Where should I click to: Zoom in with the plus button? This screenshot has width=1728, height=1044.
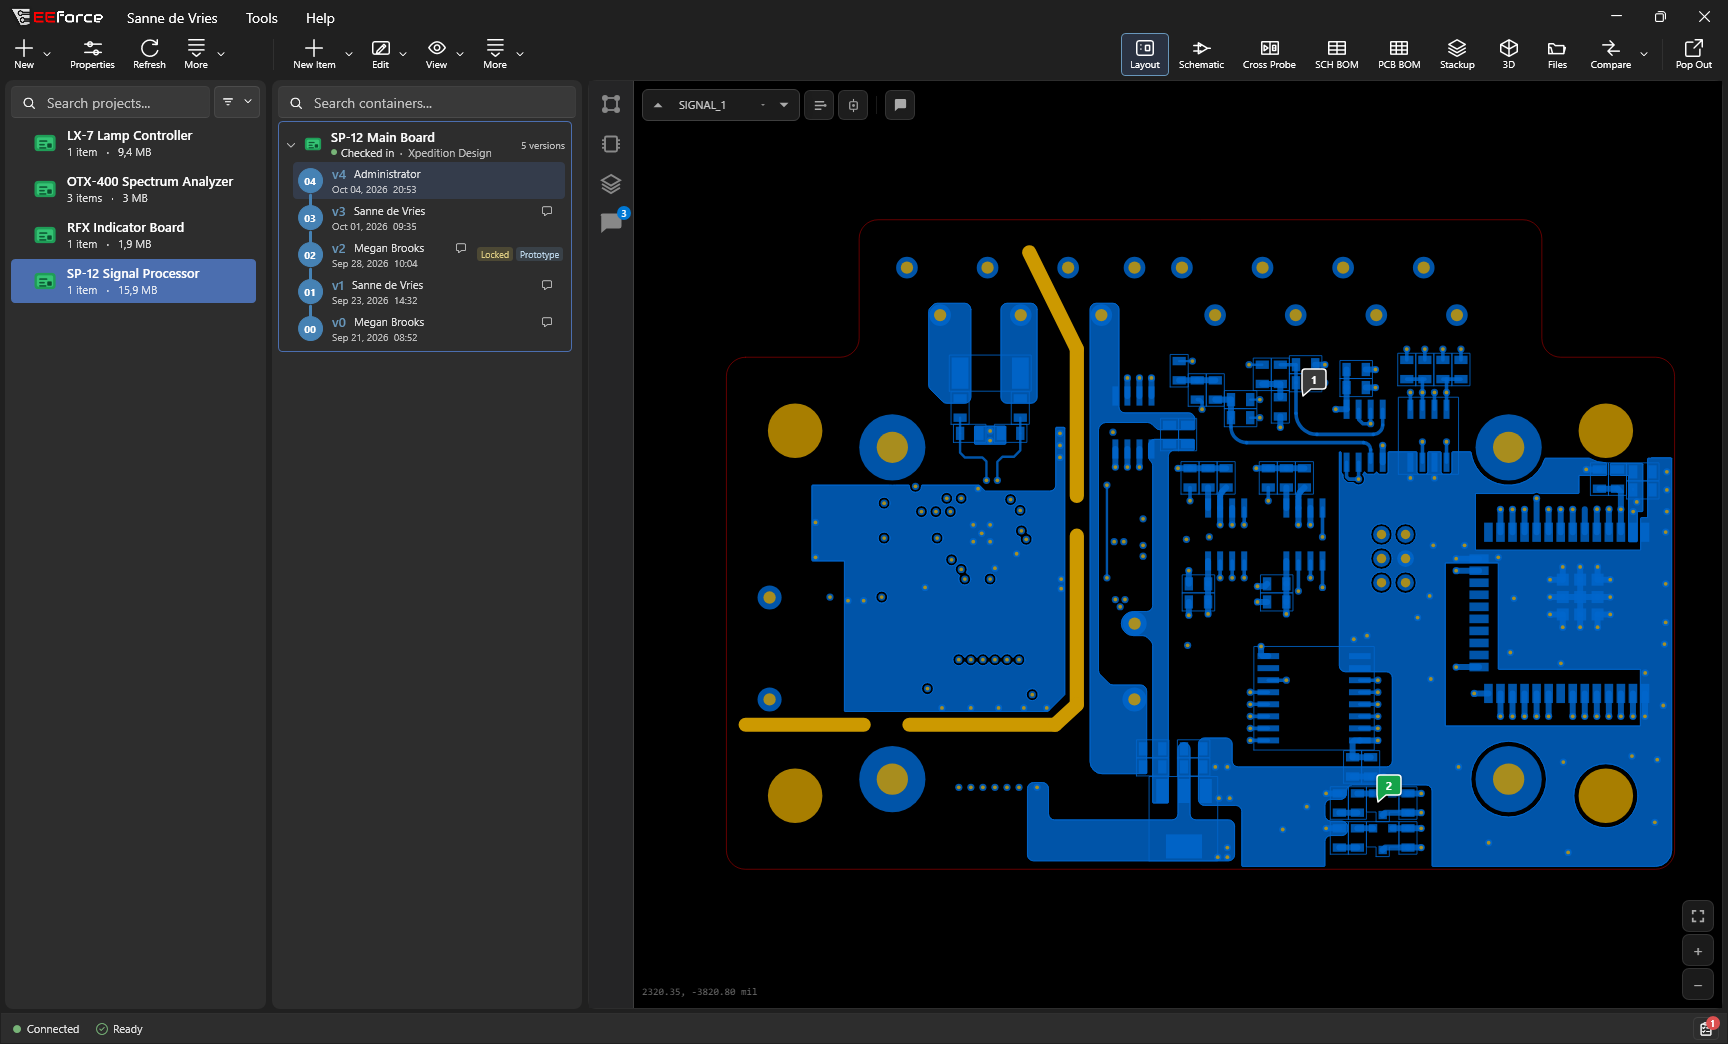tap(1698, 951)
